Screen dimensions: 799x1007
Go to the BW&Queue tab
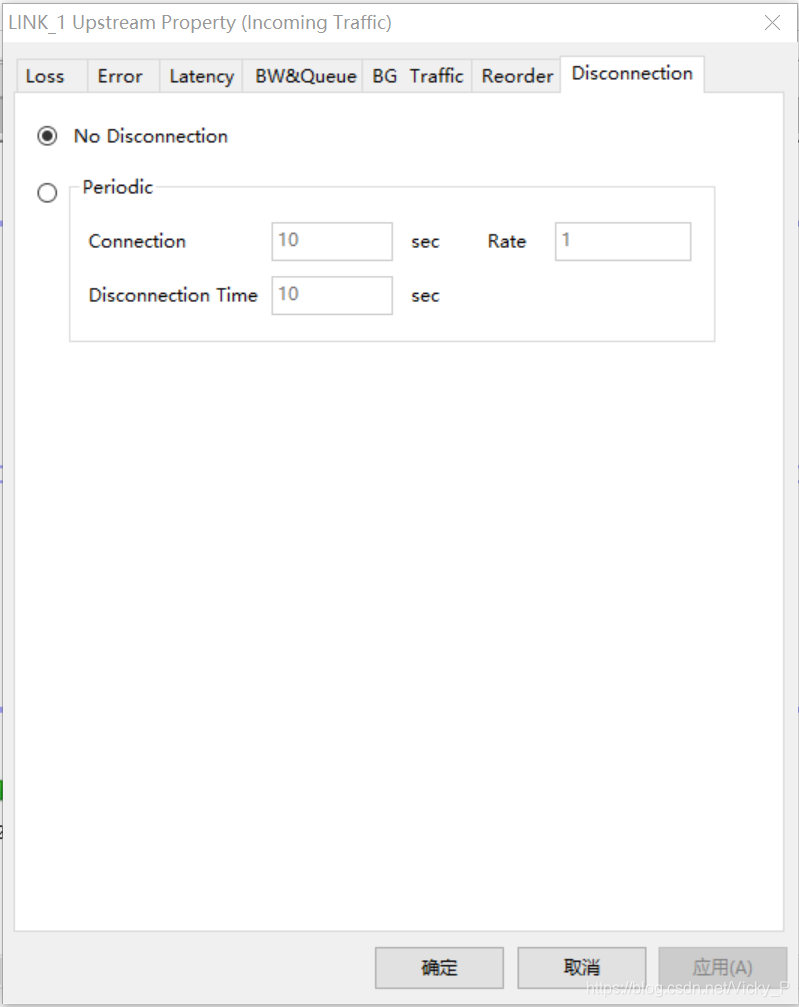point(303,76)
